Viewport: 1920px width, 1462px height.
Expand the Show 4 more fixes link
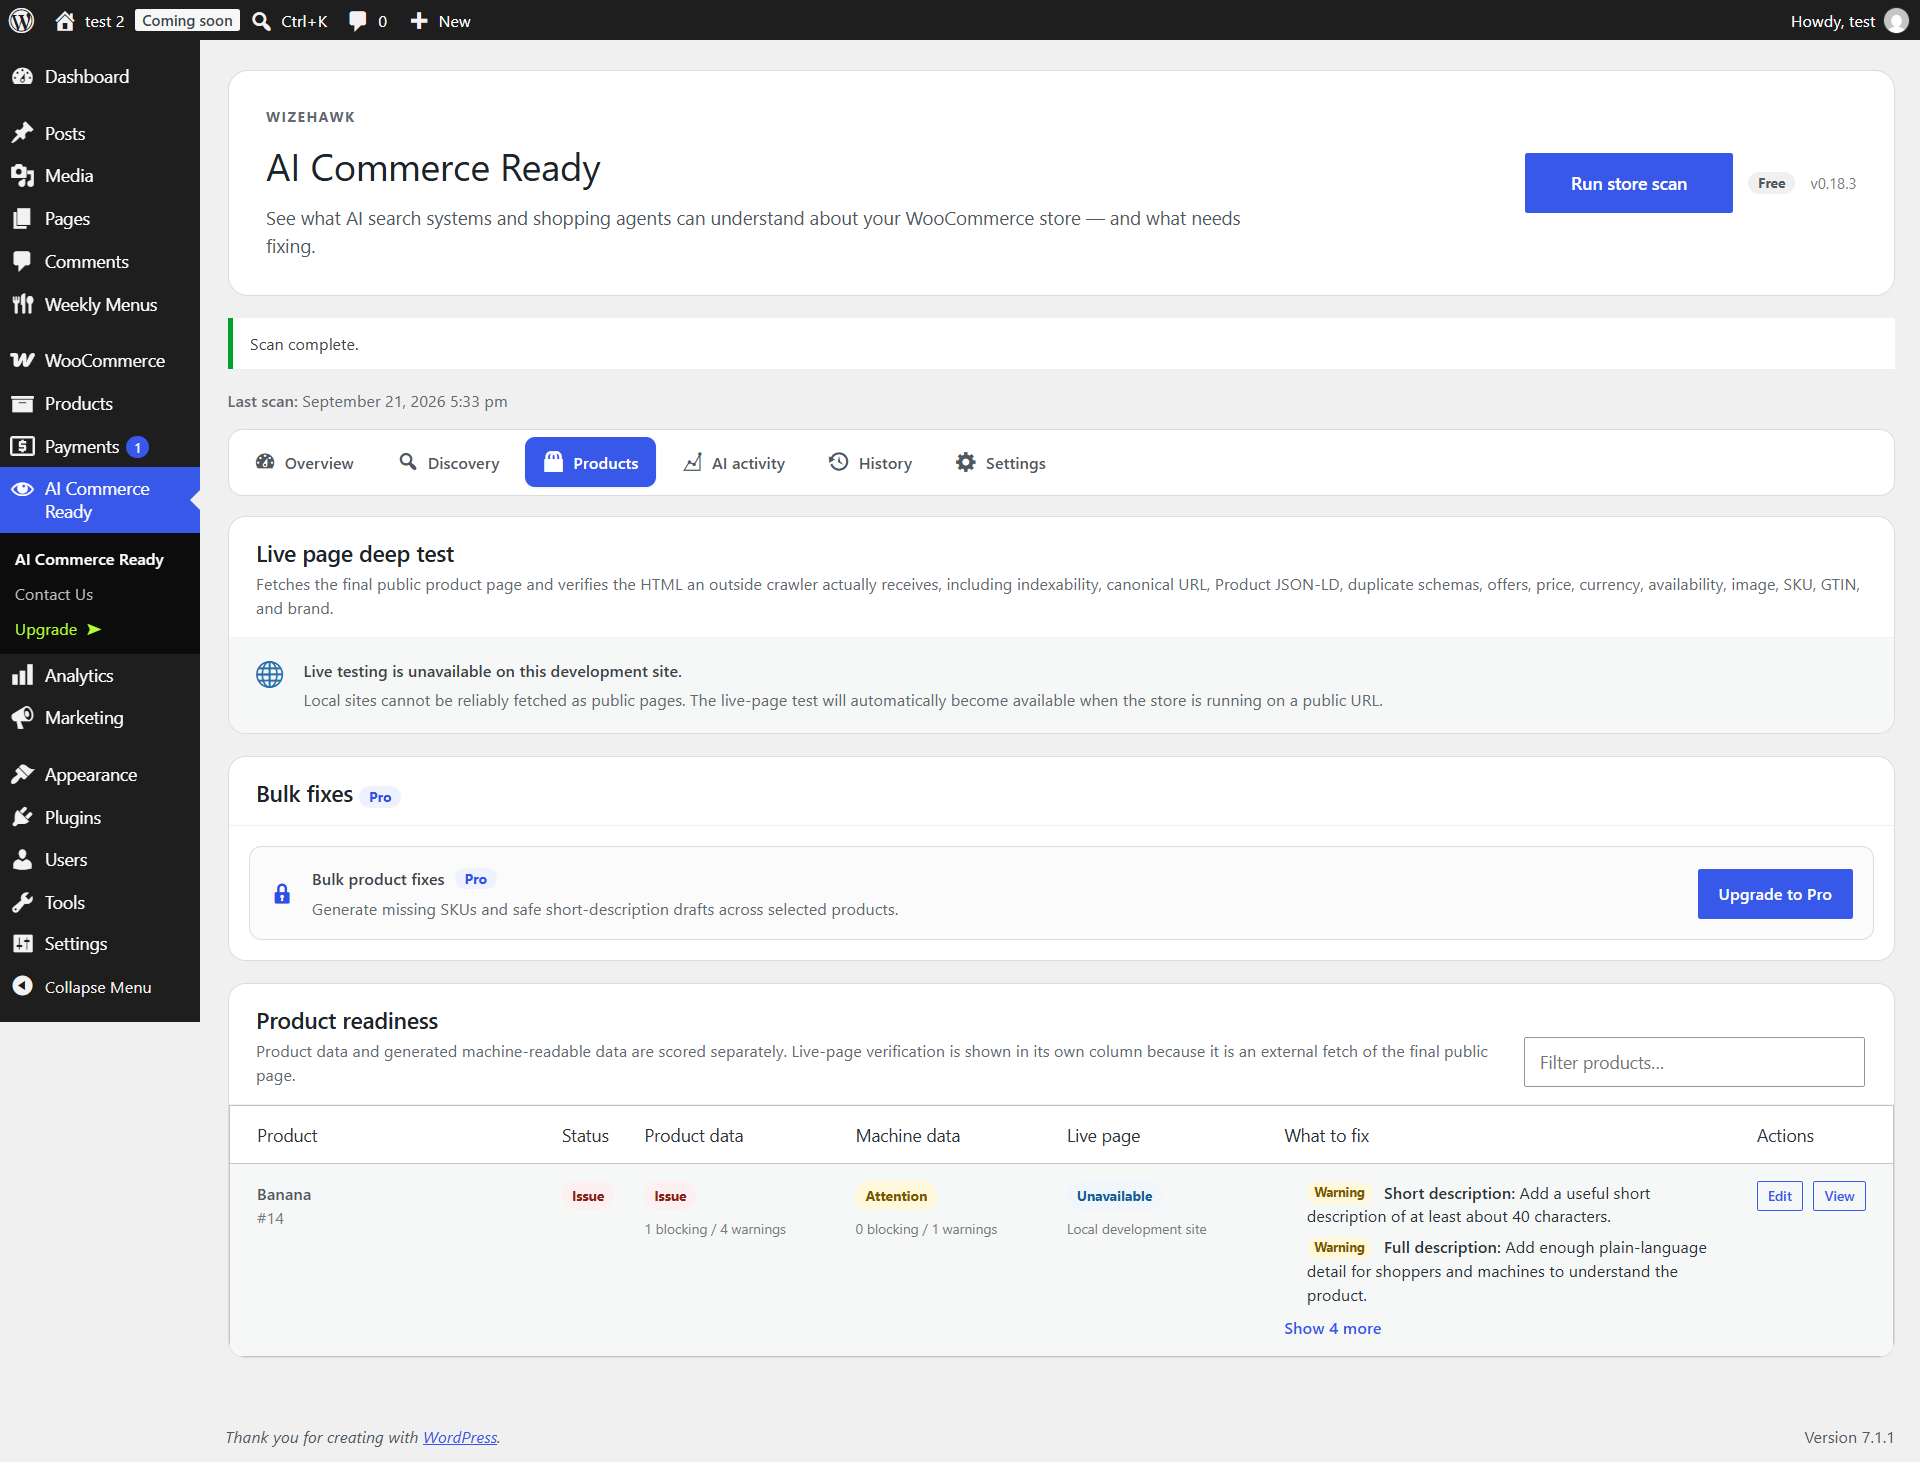pyautogui.click(x=1332, y=1328)
